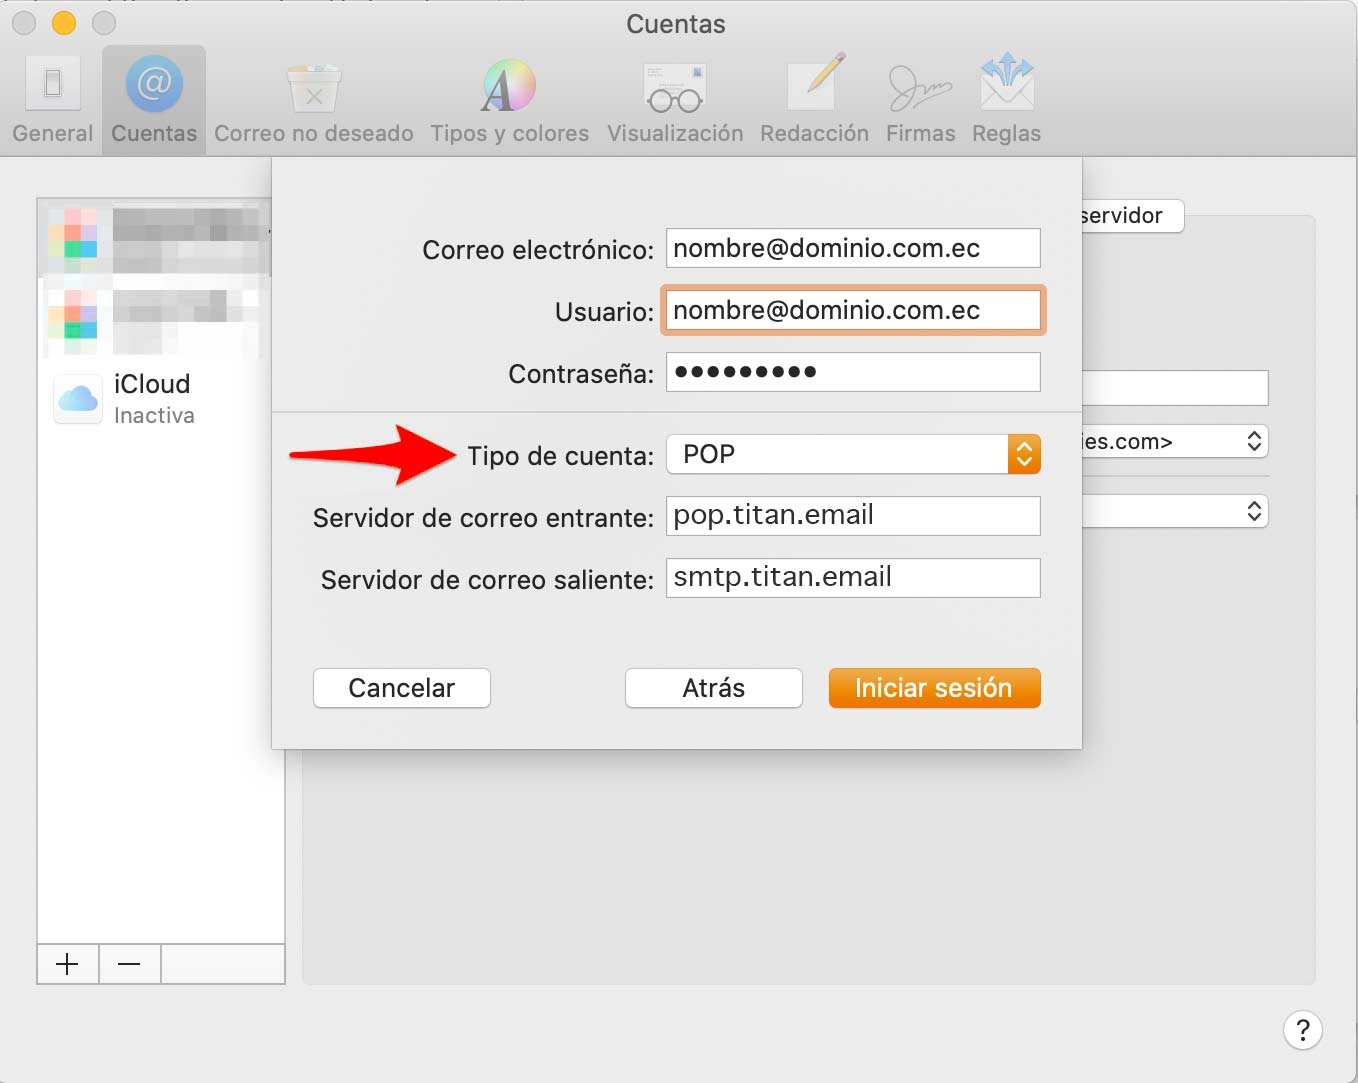Open the Tipo de cuenta POP dropdown
The image size is (1358, 1083).
point(1023,453)
